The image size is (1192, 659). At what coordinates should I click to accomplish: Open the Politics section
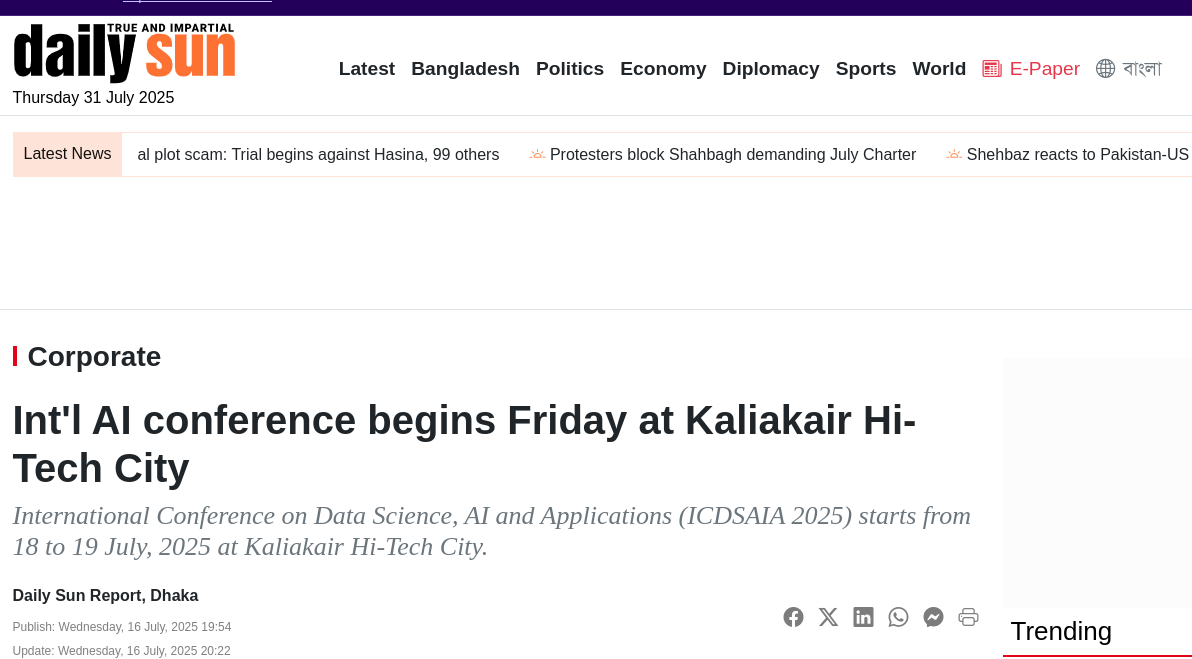point(569,69)
